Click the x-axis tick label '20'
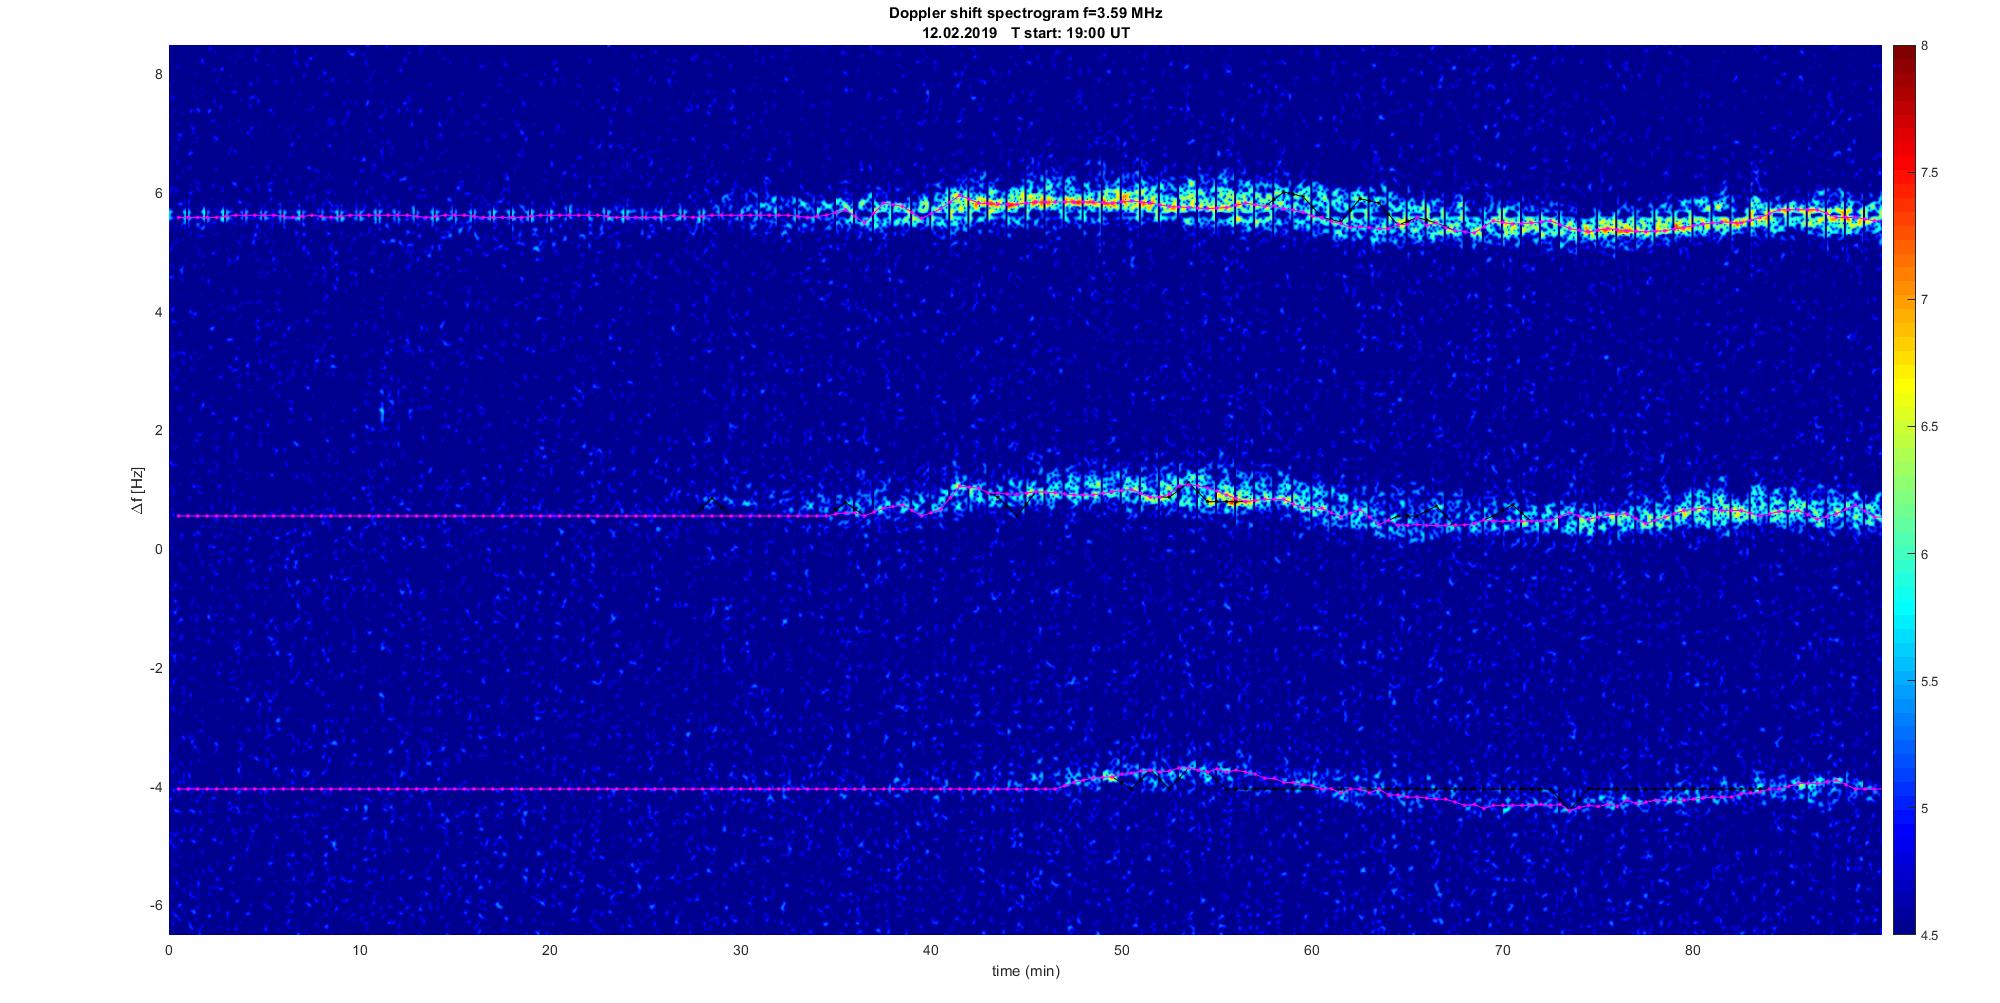 [550, 950]
